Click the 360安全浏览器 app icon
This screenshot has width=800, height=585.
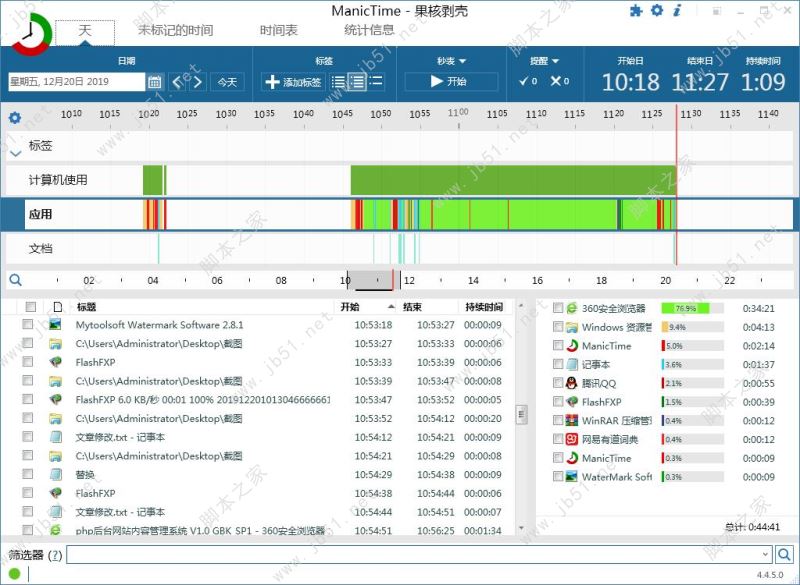pos(571,308)
